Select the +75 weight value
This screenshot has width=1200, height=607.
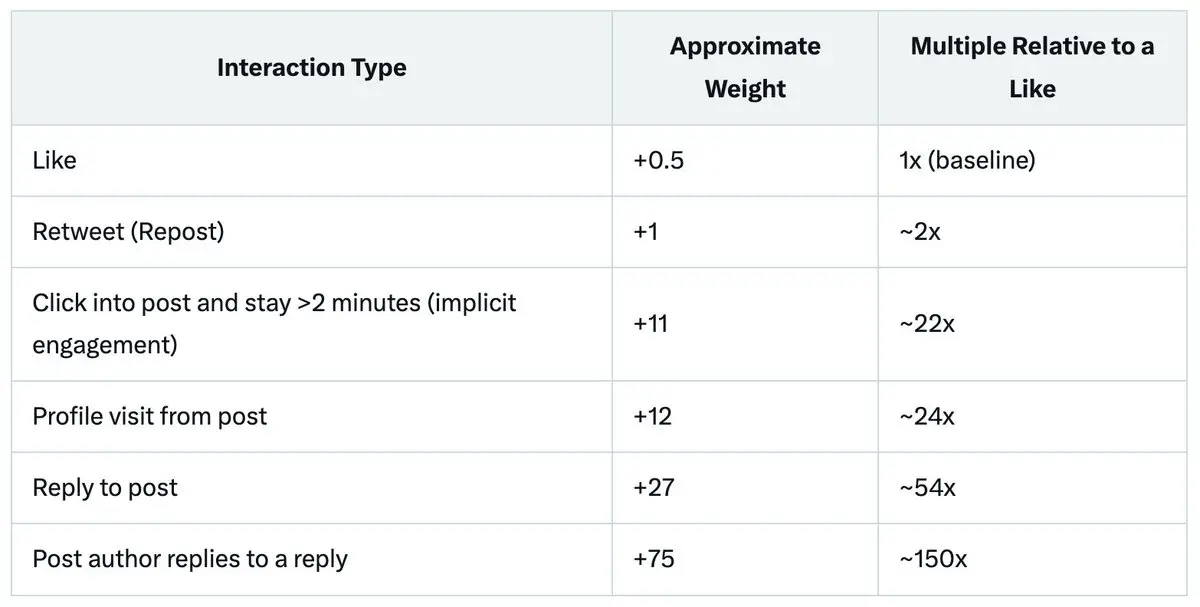pyautogui.click(x=654, y=559)
